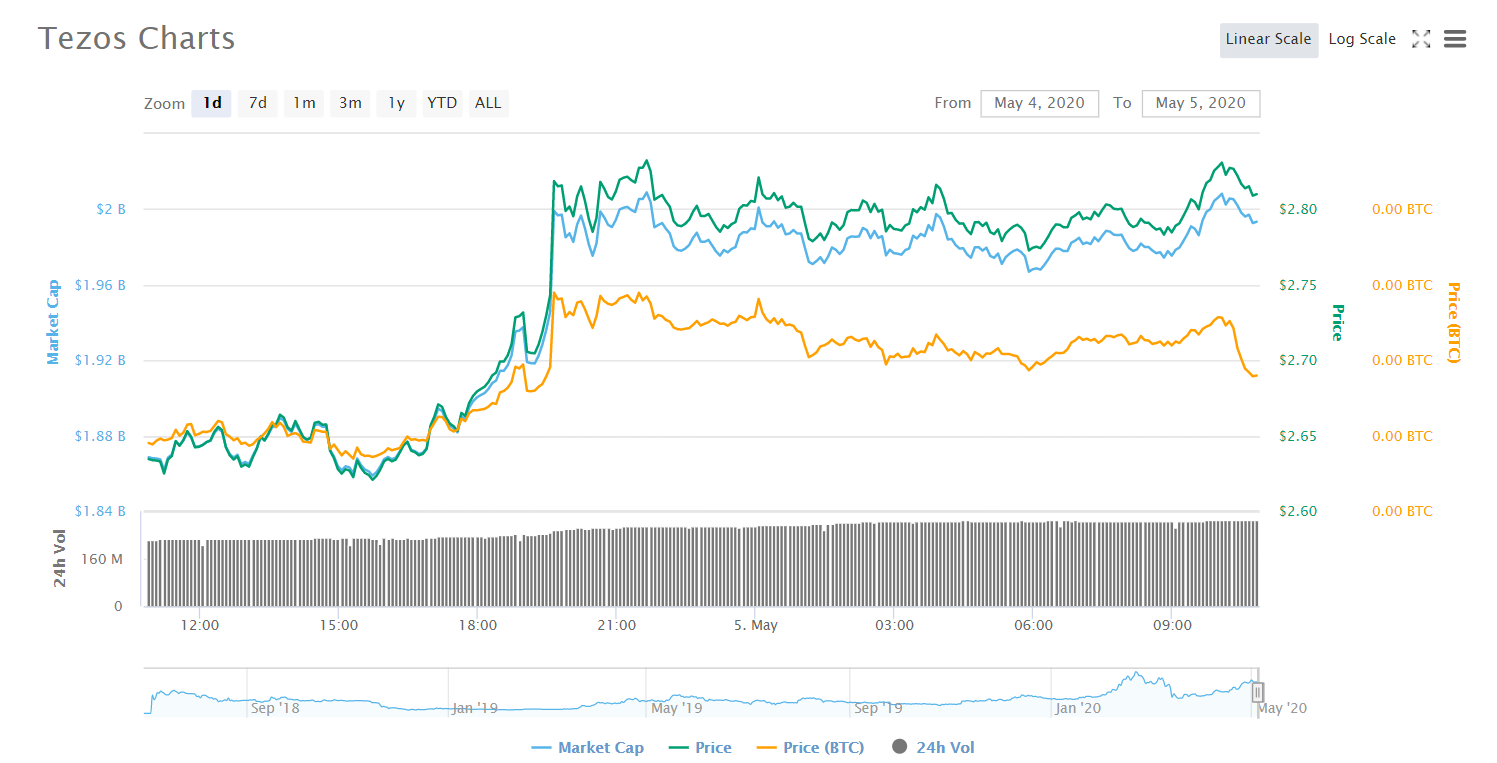
Task: Click the $2.70 price axis label
Action: [1298, 360]
